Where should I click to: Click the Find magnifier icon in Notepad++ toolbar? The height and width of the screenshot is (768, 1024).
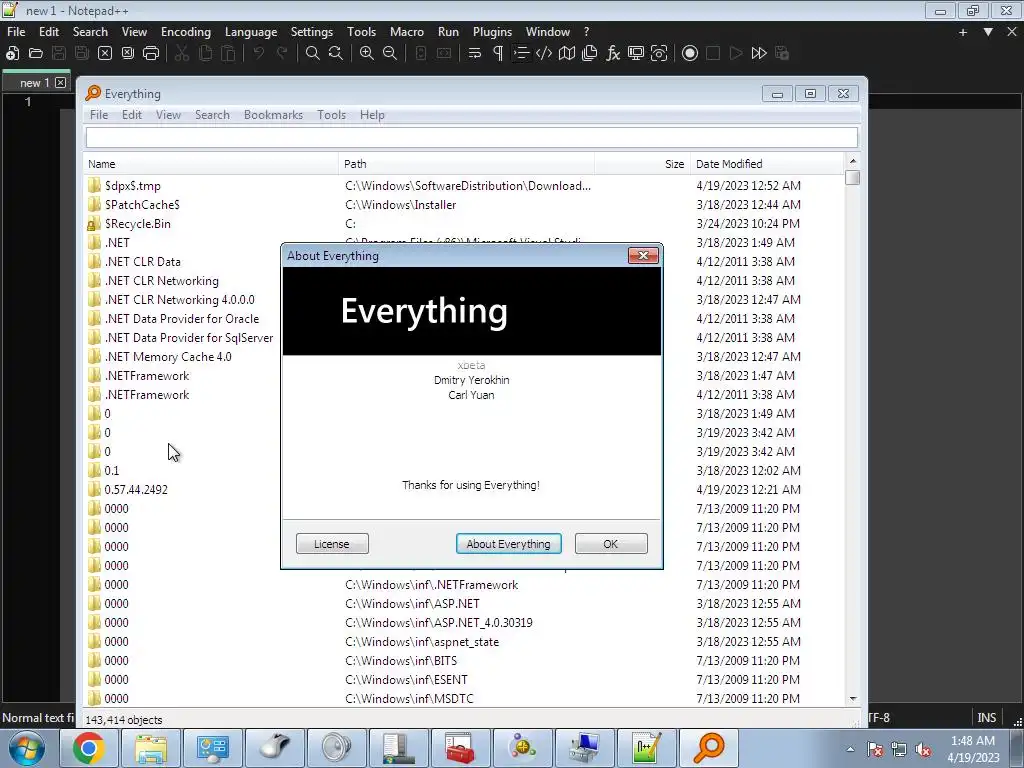(x=313, y=54)
